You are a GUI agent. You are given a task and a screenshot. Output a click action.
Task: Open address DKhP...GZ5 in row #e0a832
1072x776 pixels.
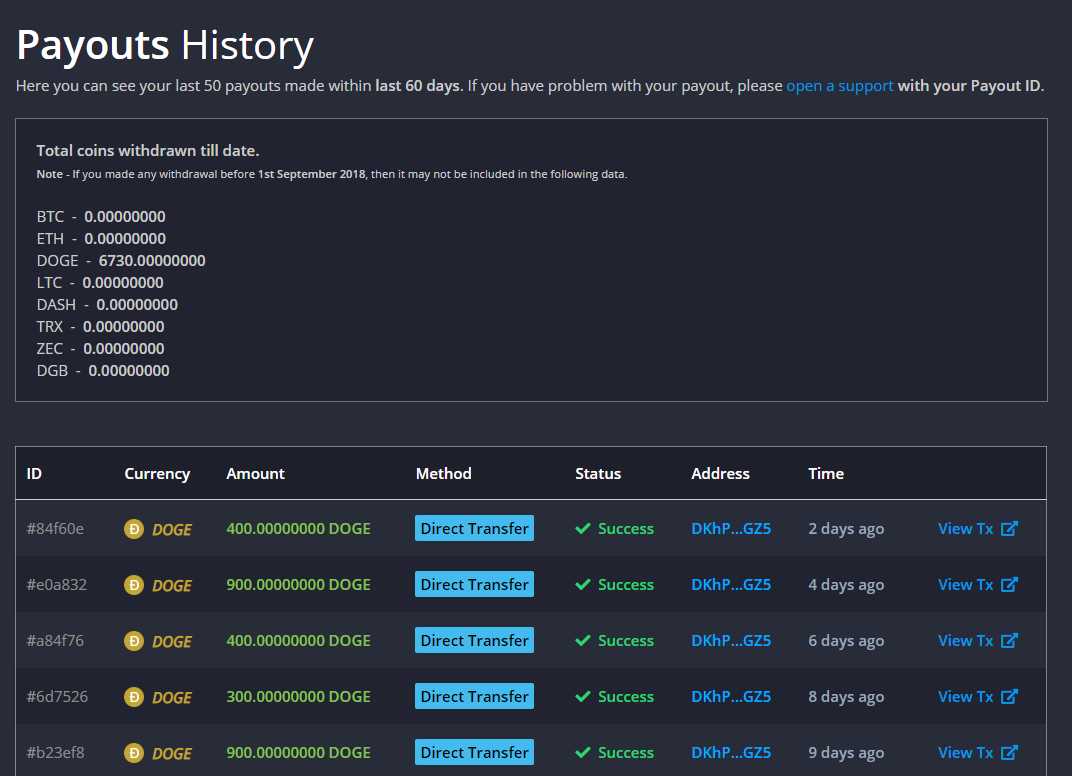coord(731,585)
